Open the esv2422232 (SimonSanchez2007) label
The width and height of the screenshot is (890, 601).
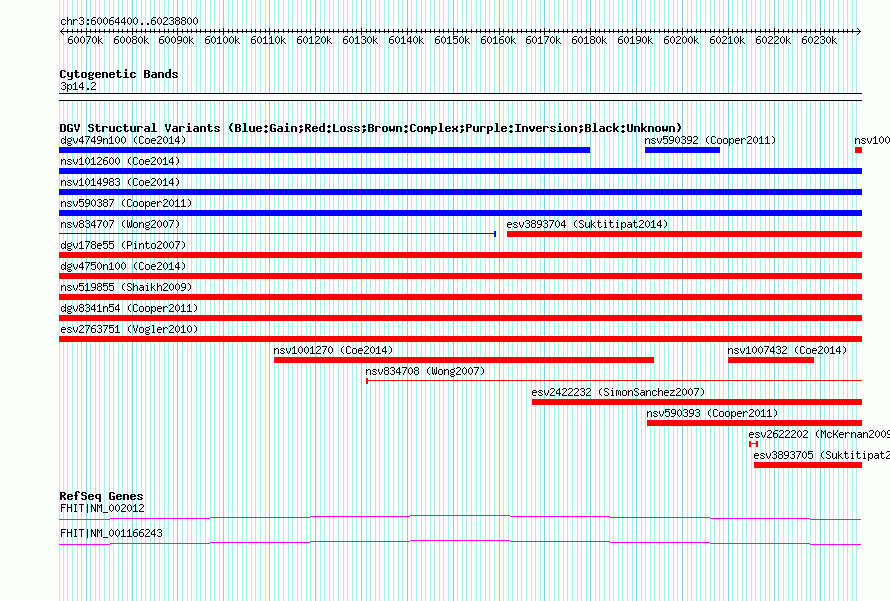point(618,392)
